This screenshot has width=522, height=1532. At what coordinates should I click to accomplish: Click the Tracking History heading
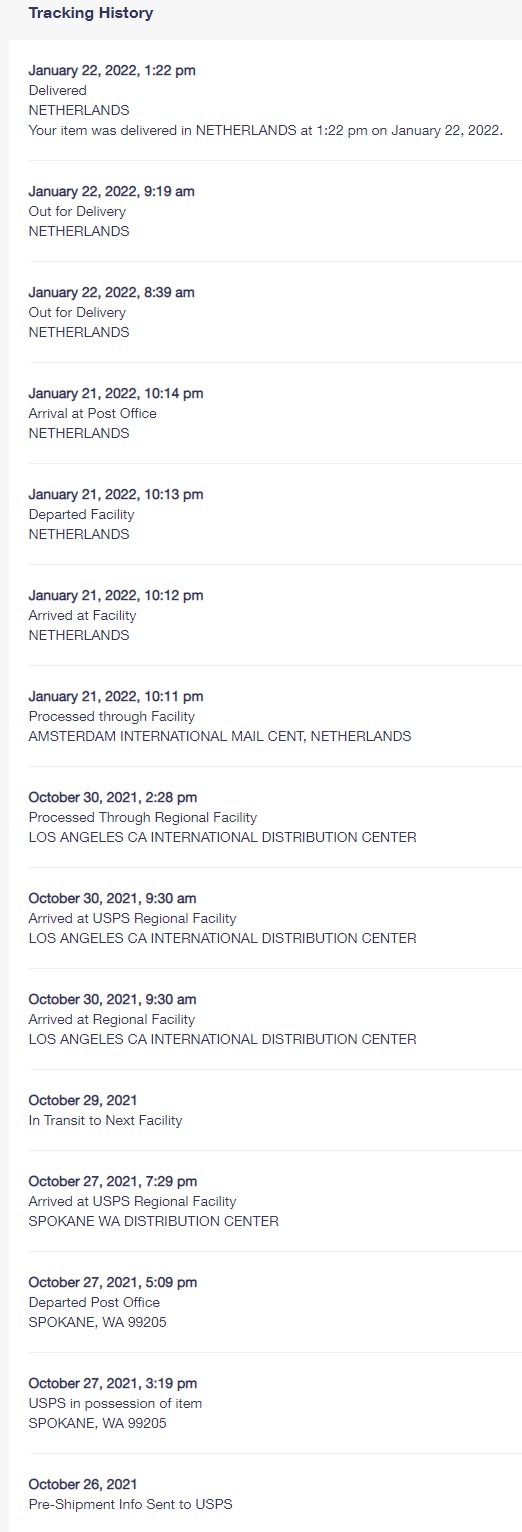pos(91,14)
